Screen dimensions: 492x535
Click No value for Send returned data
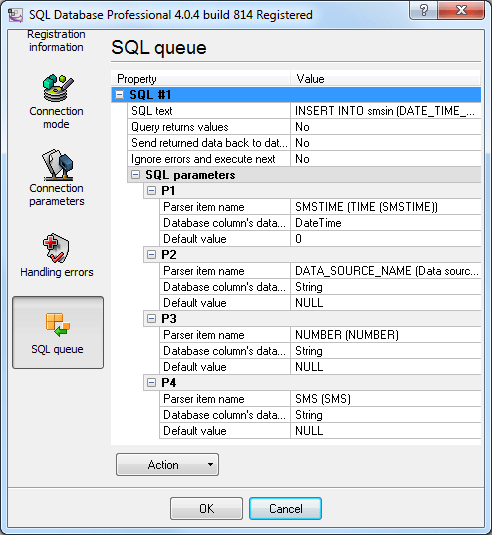386,143
